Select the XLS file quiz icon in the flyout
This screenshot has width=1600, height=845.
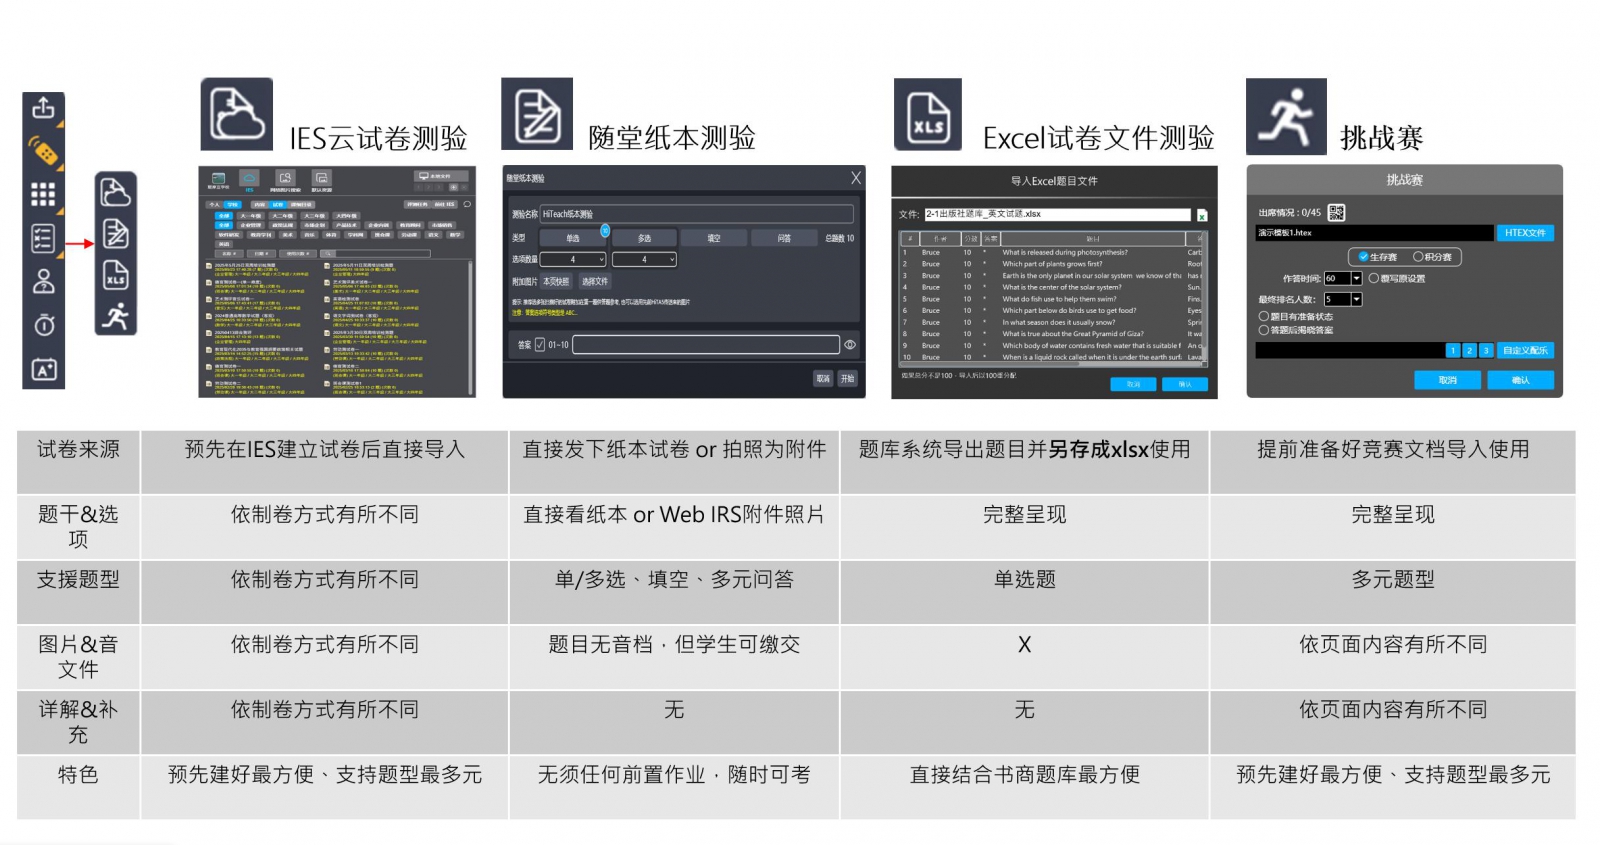tap(116, 275)
